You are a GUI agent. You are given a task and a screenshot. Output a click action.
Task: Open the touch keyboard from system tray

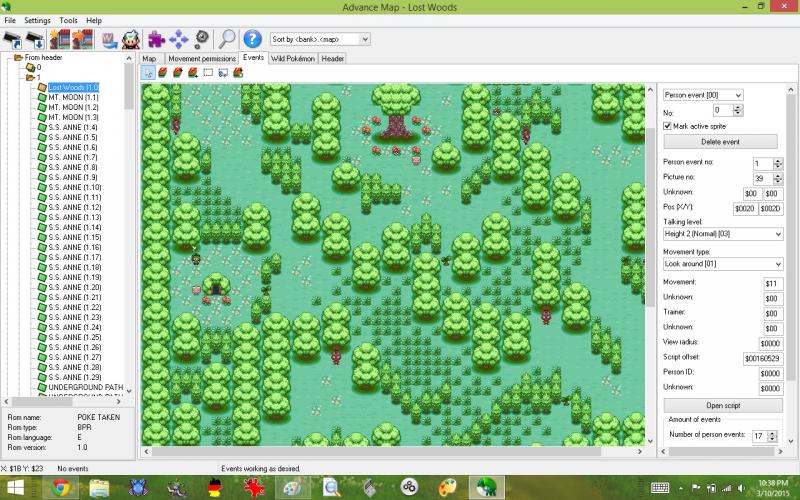(660, 488)
